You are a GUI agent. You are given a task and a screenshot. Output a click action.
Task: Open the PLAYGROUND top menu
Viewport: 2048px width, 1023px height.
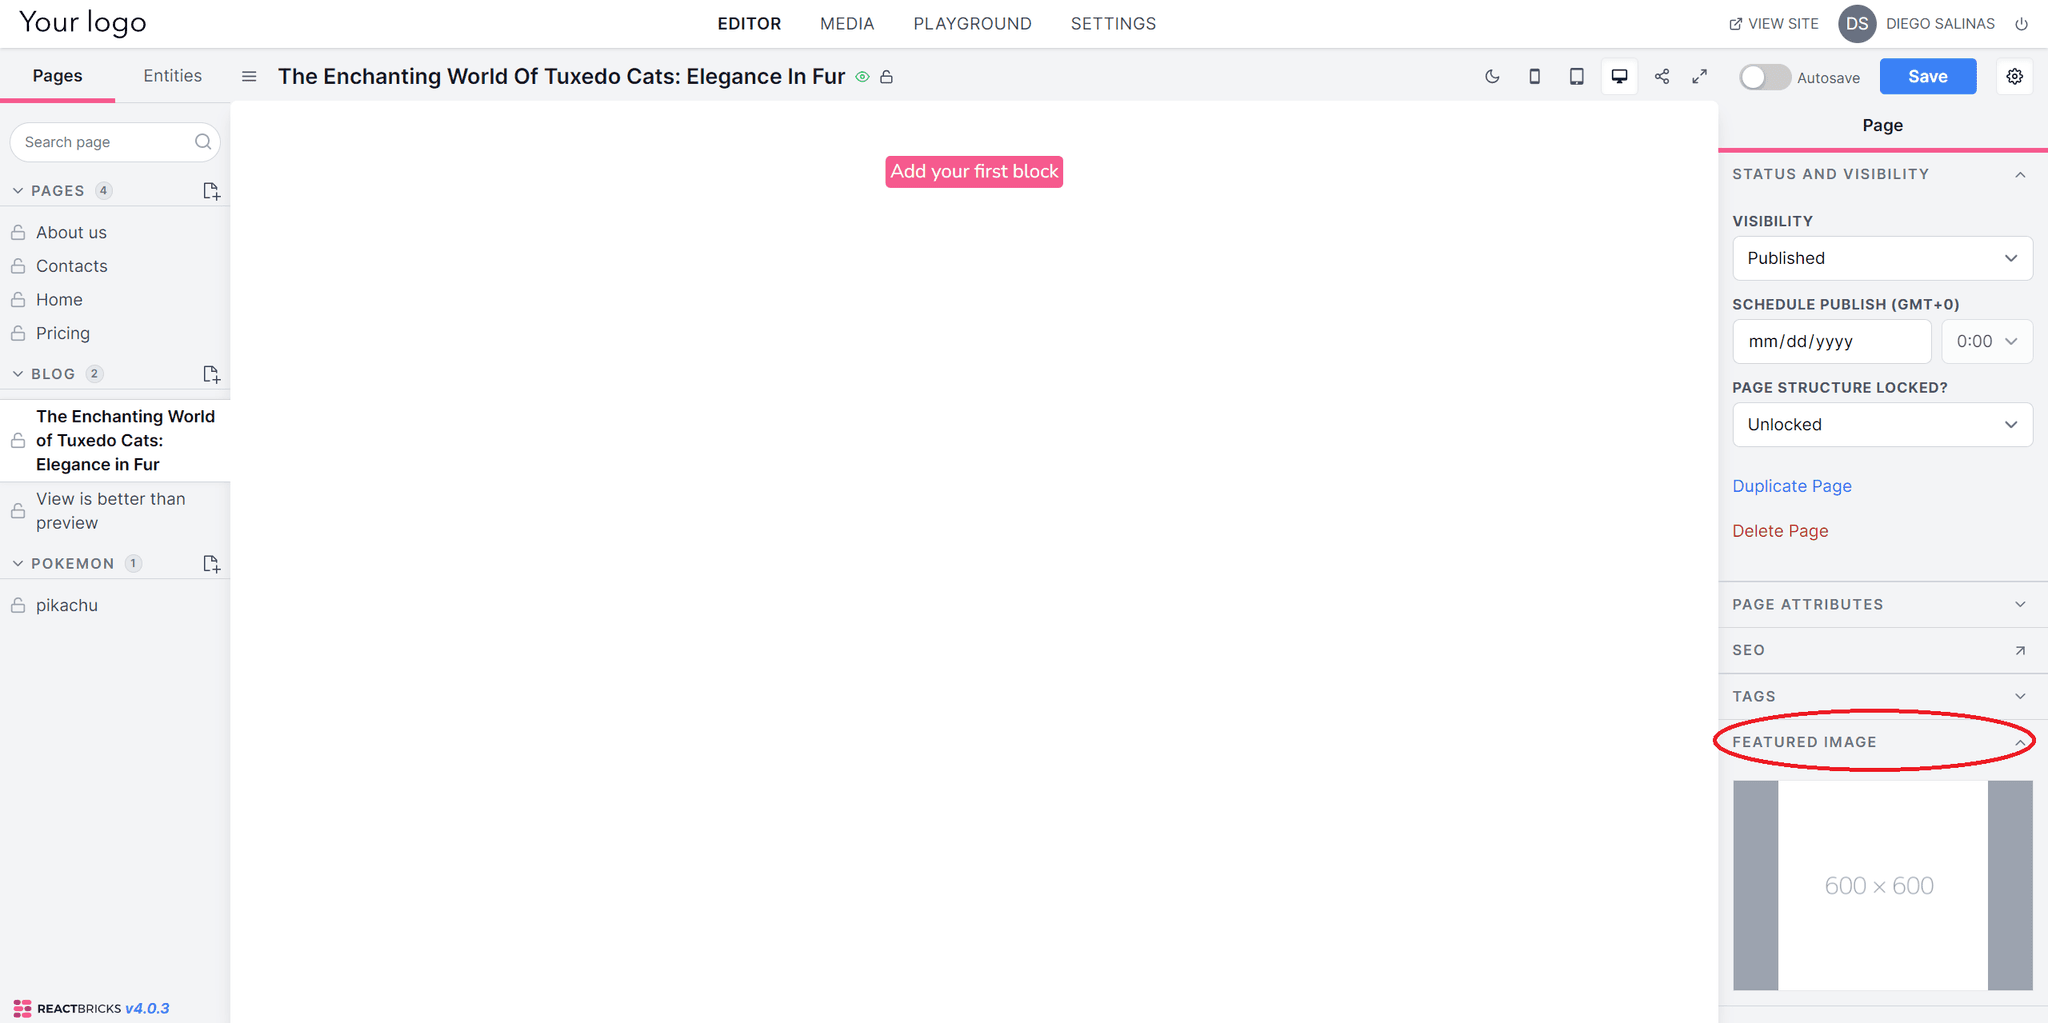coord(972,24)
